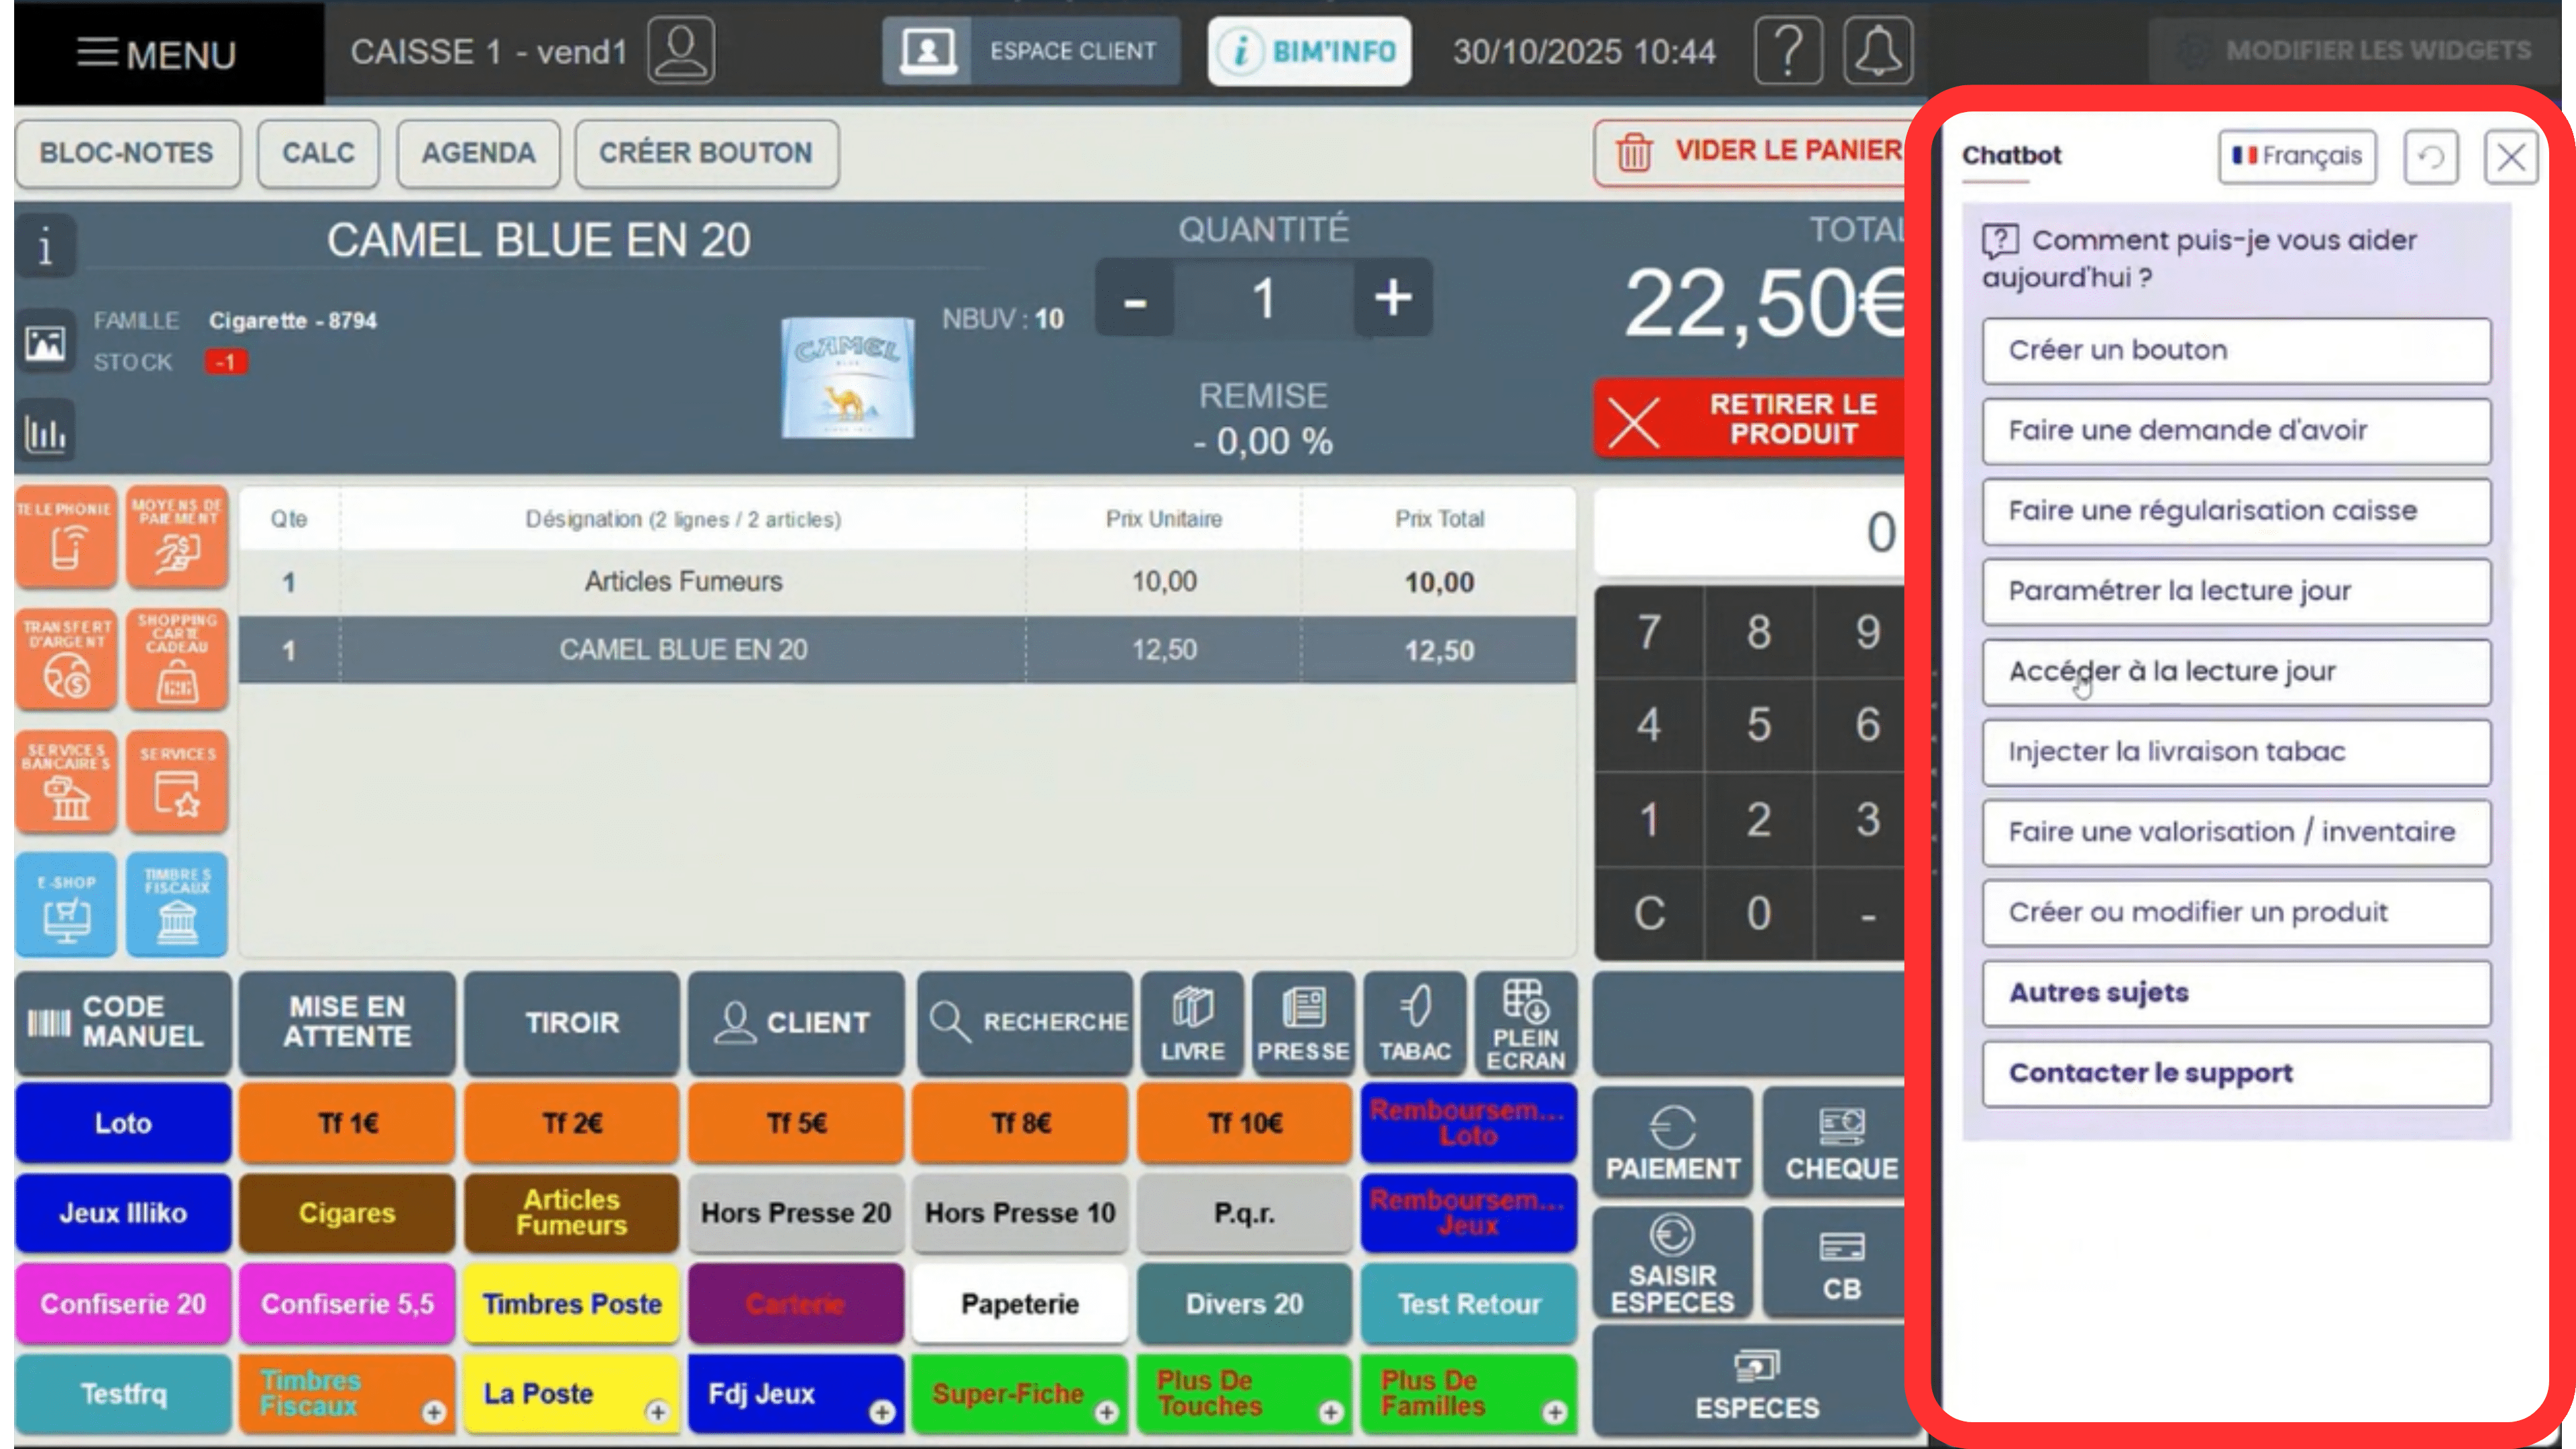Viewport: 2576px width, 1449px height.
Task: Reset the chatbot conversation icon
Action: coord(2430,157)
